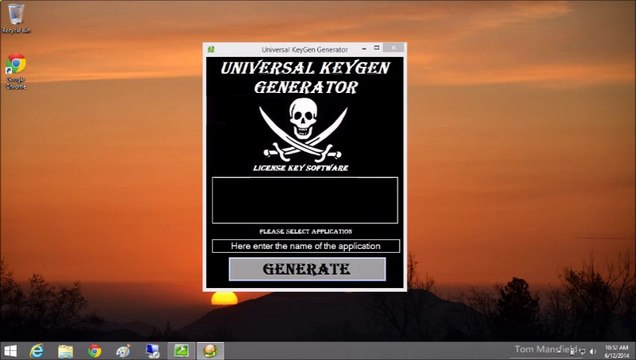Image resolution: width=636 pixels, height=360 pixels.
Task: Click the burger keygen taskbar icon
Action: (210, 351)
